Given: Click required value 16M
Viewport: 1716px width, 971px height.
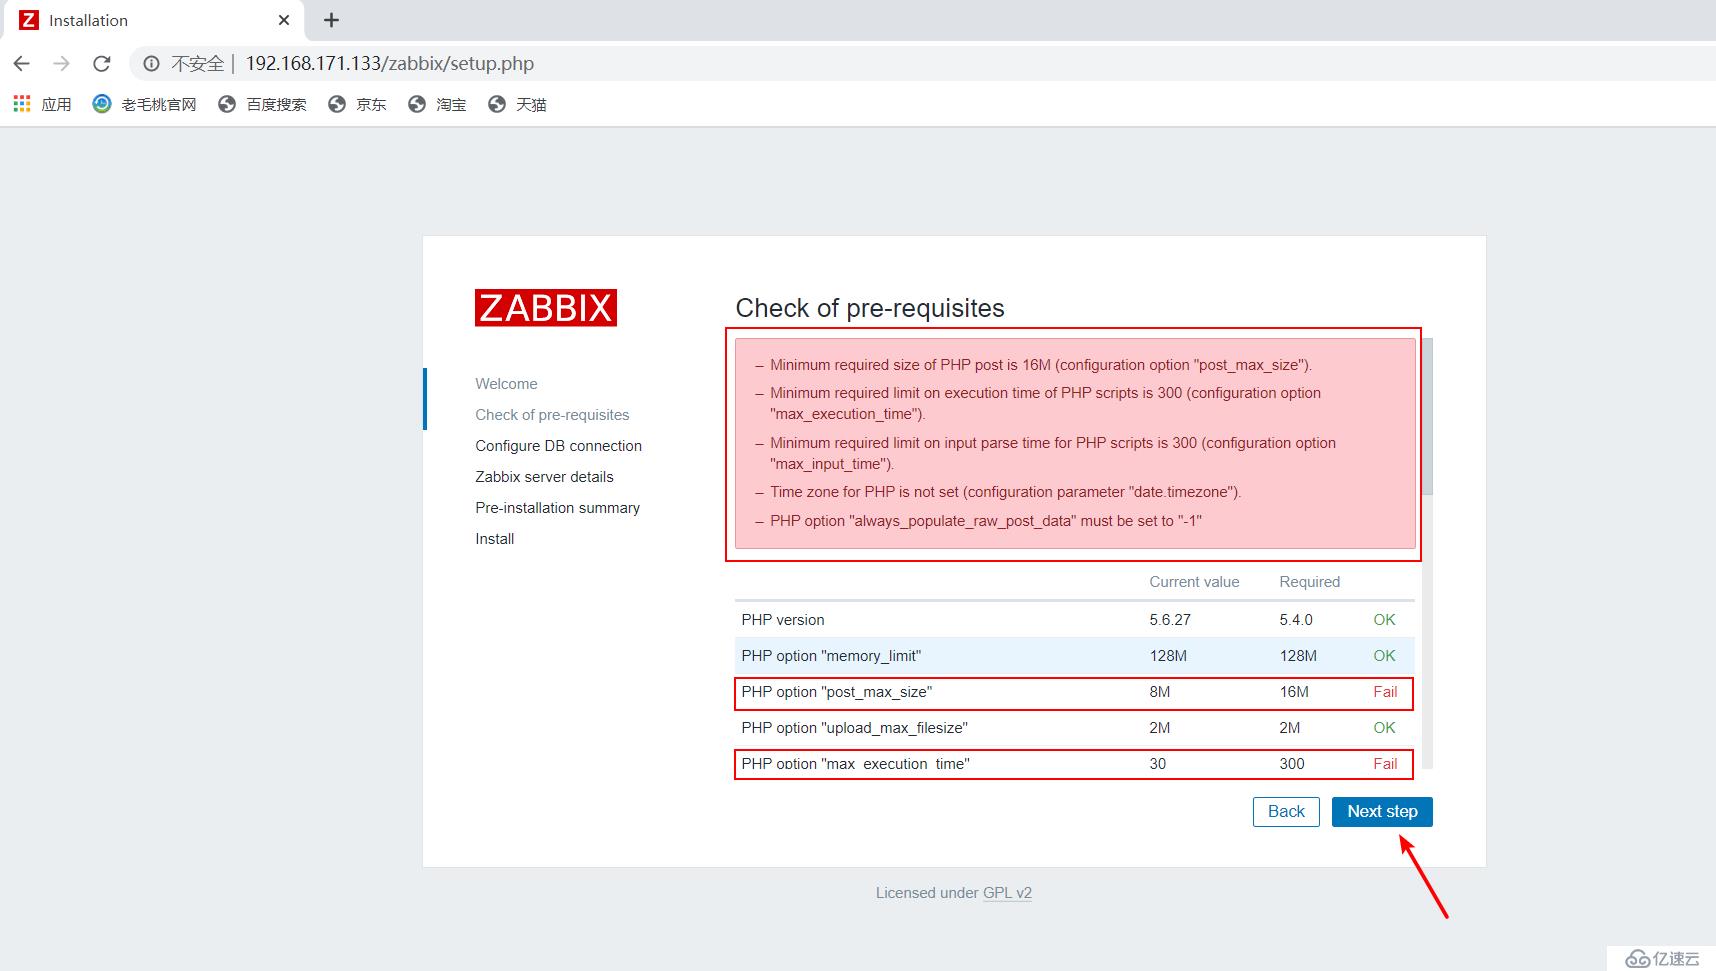Looking at the screenshot, I should point(1294,692).
